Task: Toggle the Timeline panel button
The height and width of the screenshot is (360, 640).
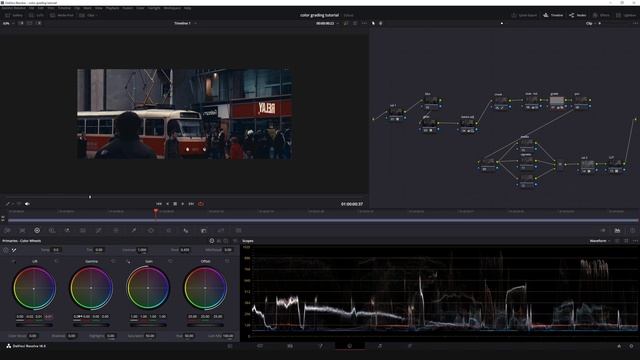Action: pos(553,15)
